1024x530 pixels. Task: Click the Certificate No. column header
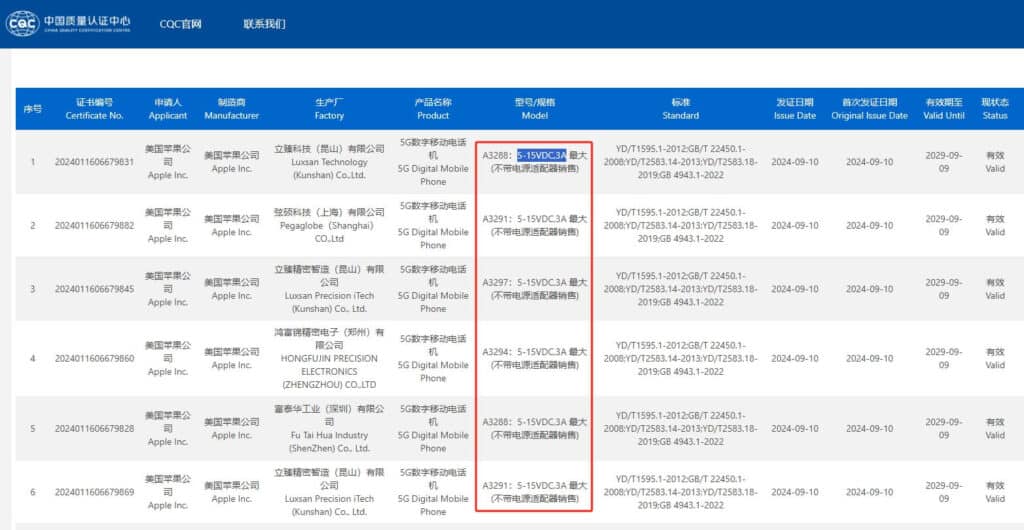94,109
